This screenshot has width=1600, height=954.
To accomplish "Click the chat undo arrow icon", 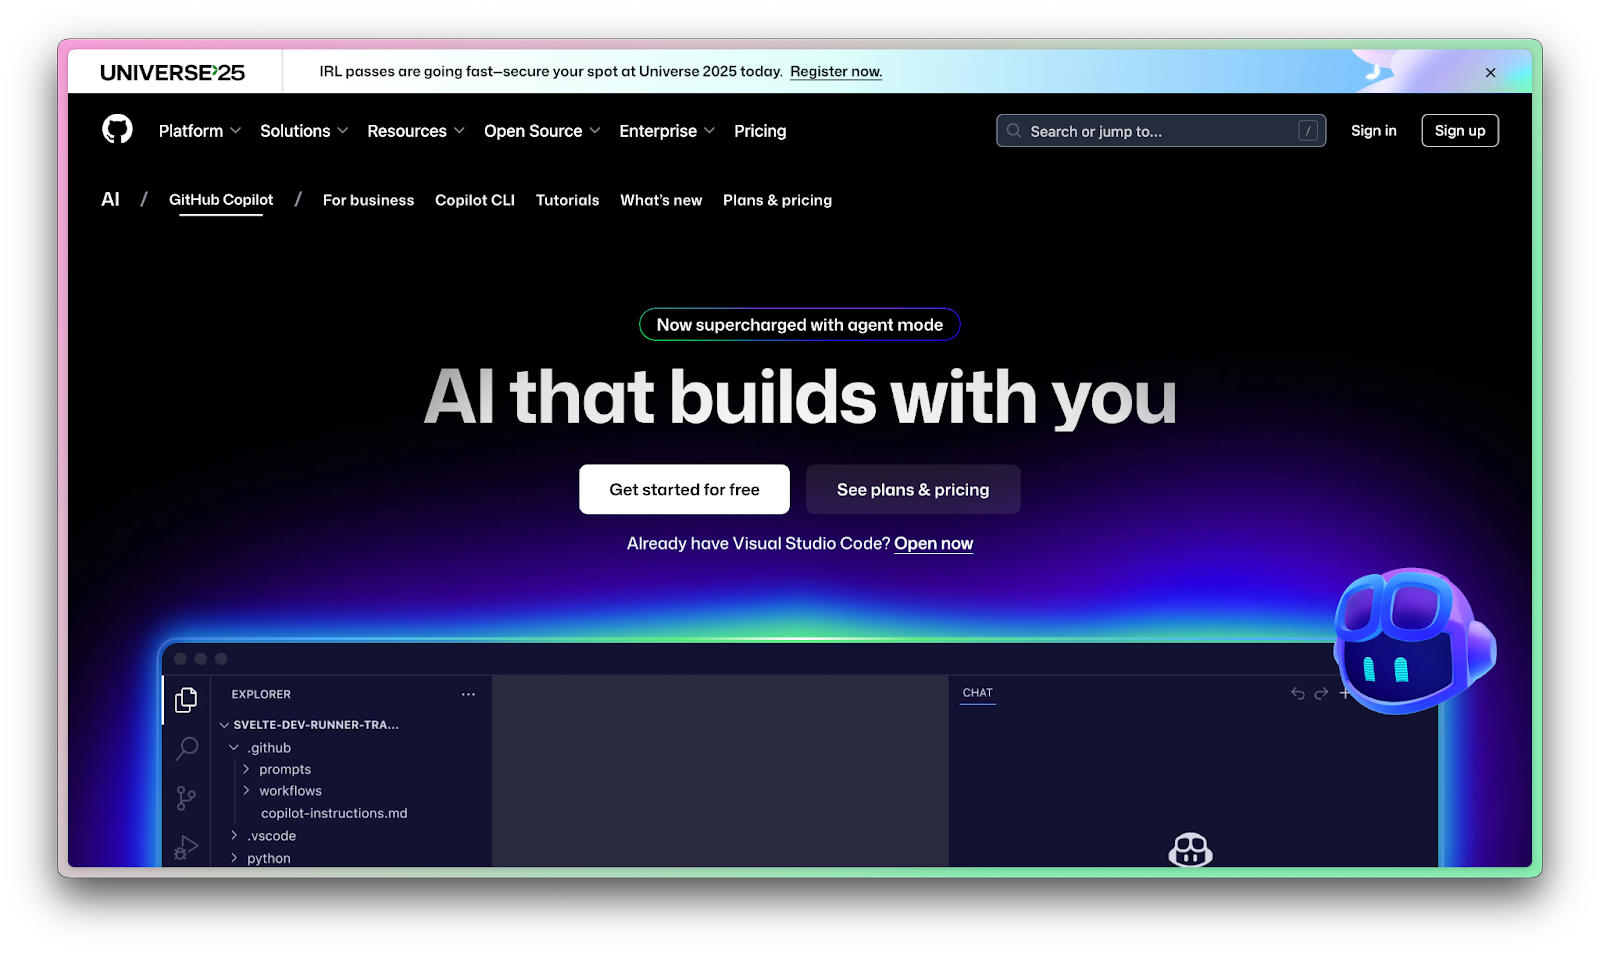I will tap(1298, 693).
